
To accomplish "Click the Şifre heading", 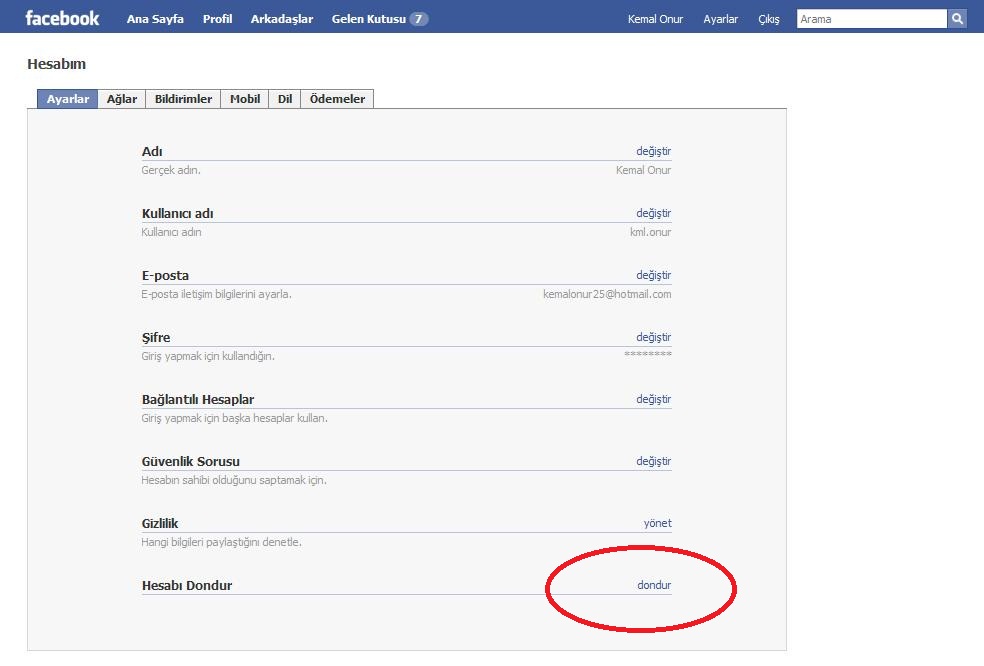I will coord(156,338).
